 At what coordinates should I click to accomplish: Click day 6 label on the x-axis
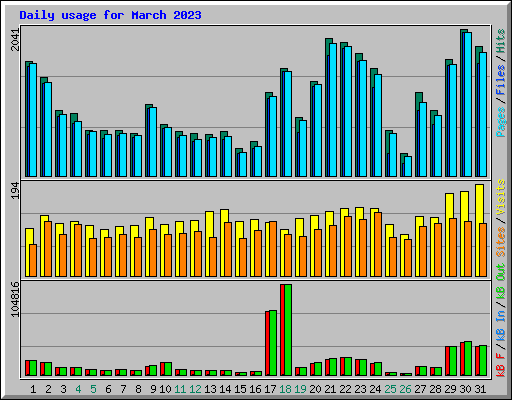(108, 389)
